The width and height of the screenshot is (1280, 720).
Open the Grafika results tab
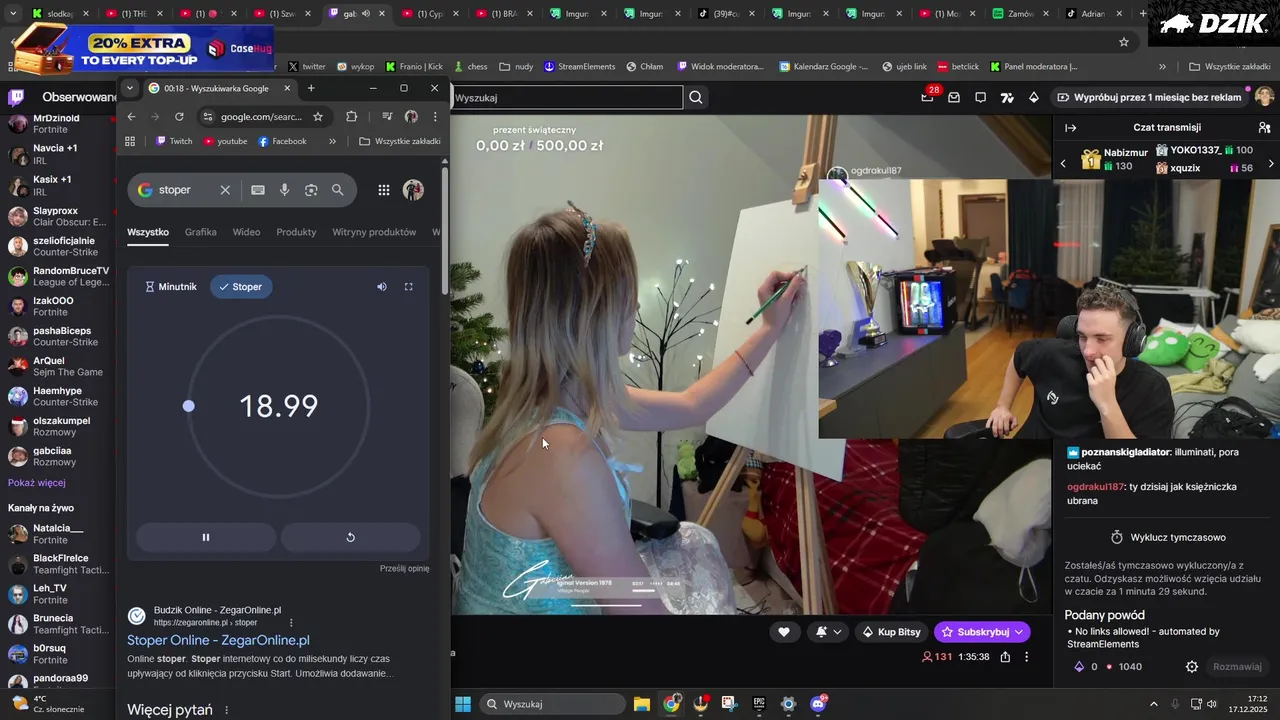coord(200,232)
